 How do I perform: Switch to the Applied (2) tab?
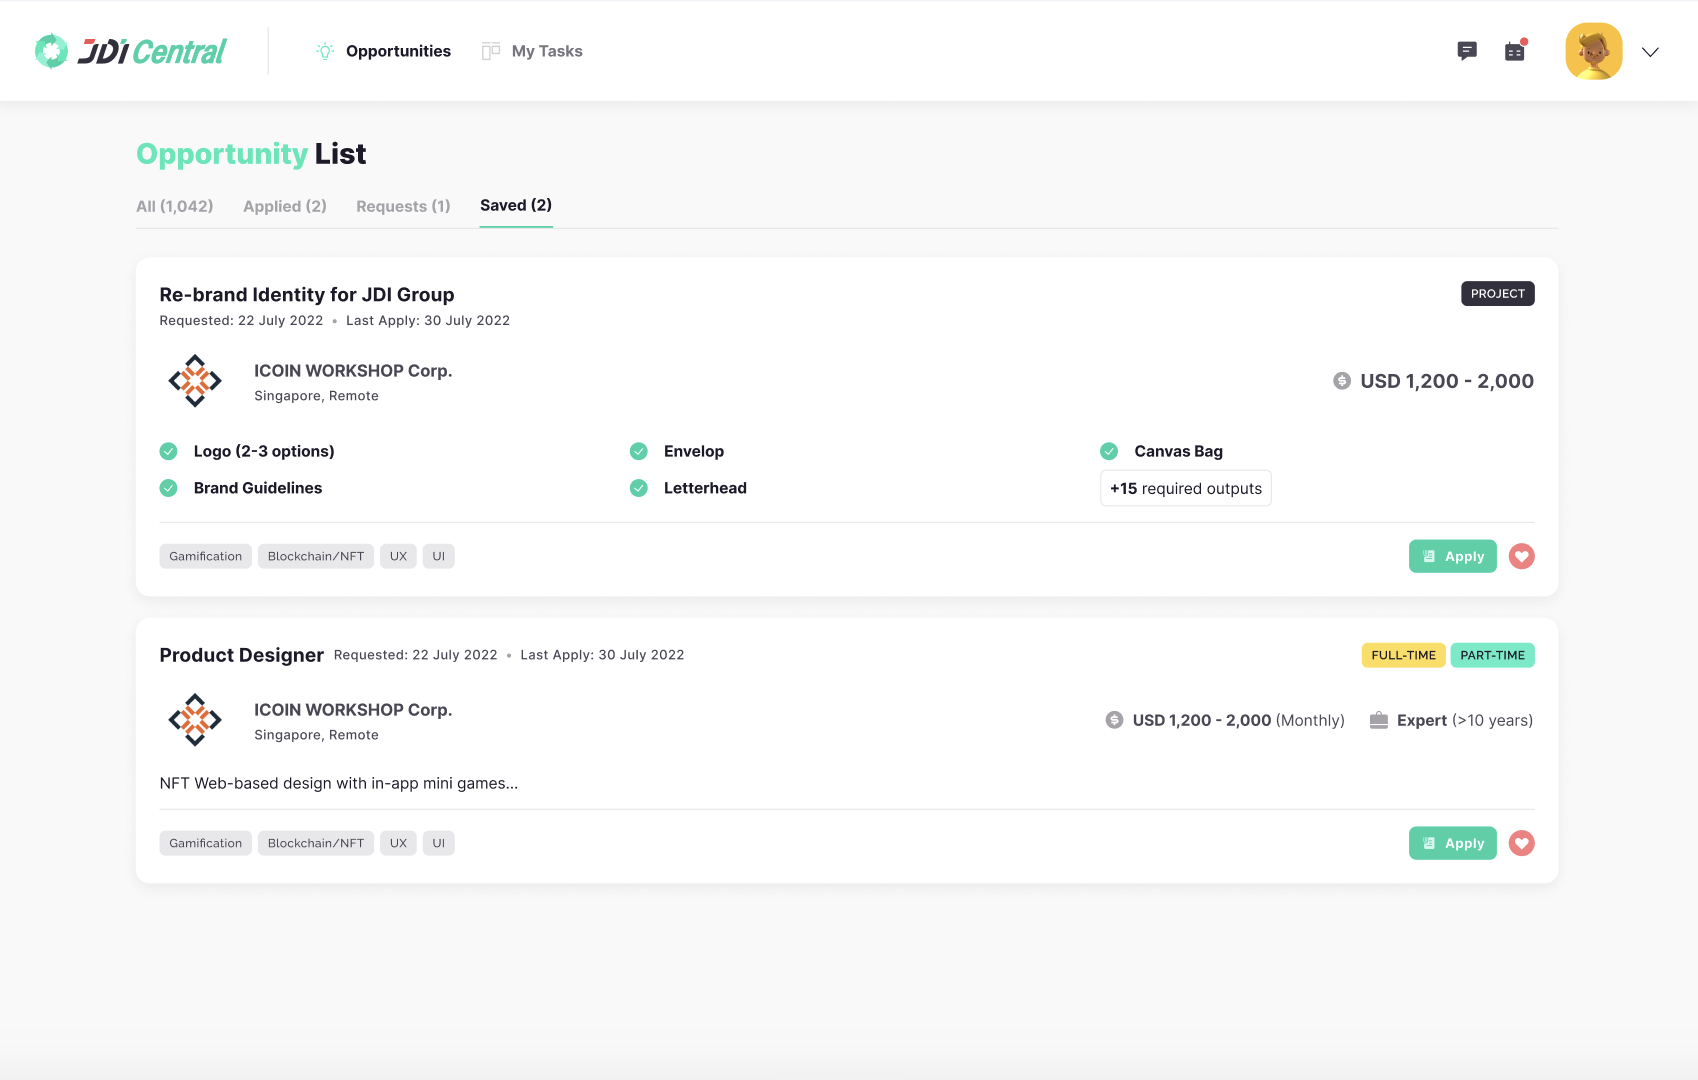(285, 206)
